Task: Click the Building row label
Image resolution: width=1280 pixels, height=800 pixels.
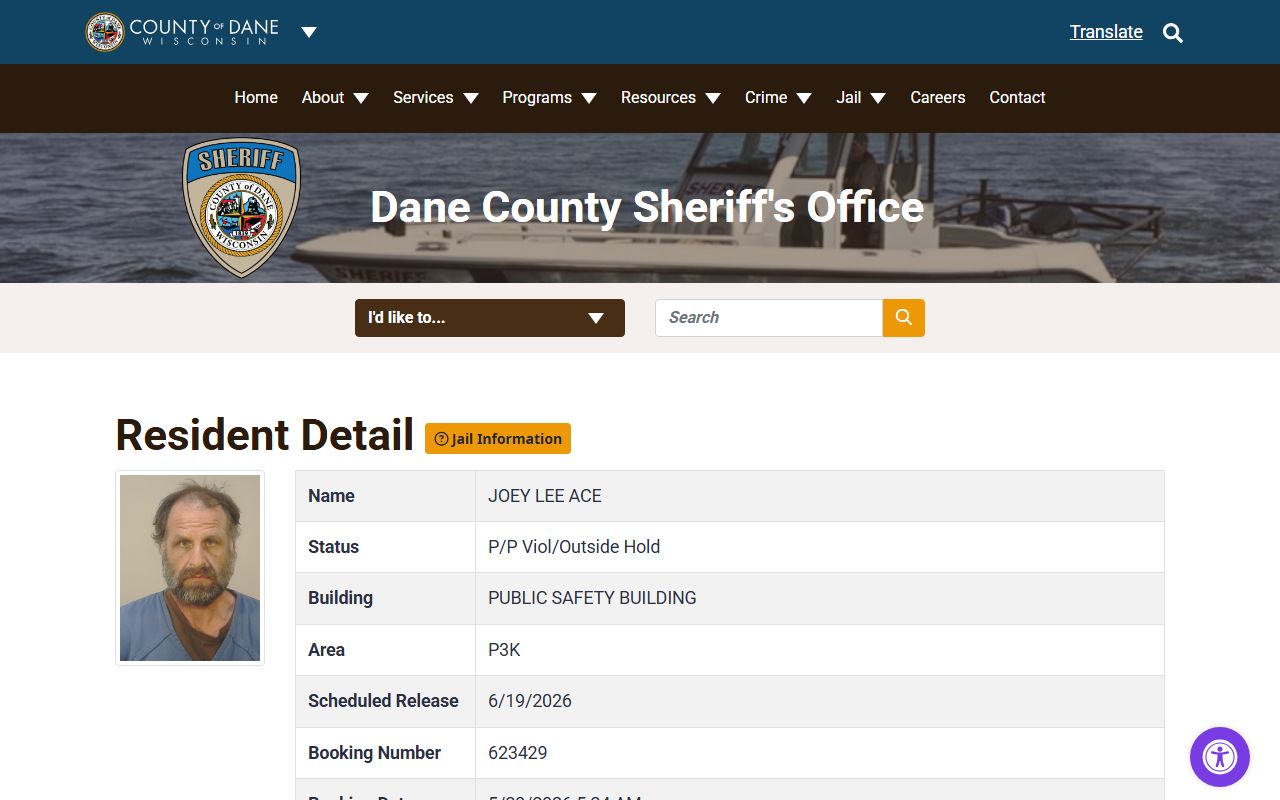Action: point(340,598)
